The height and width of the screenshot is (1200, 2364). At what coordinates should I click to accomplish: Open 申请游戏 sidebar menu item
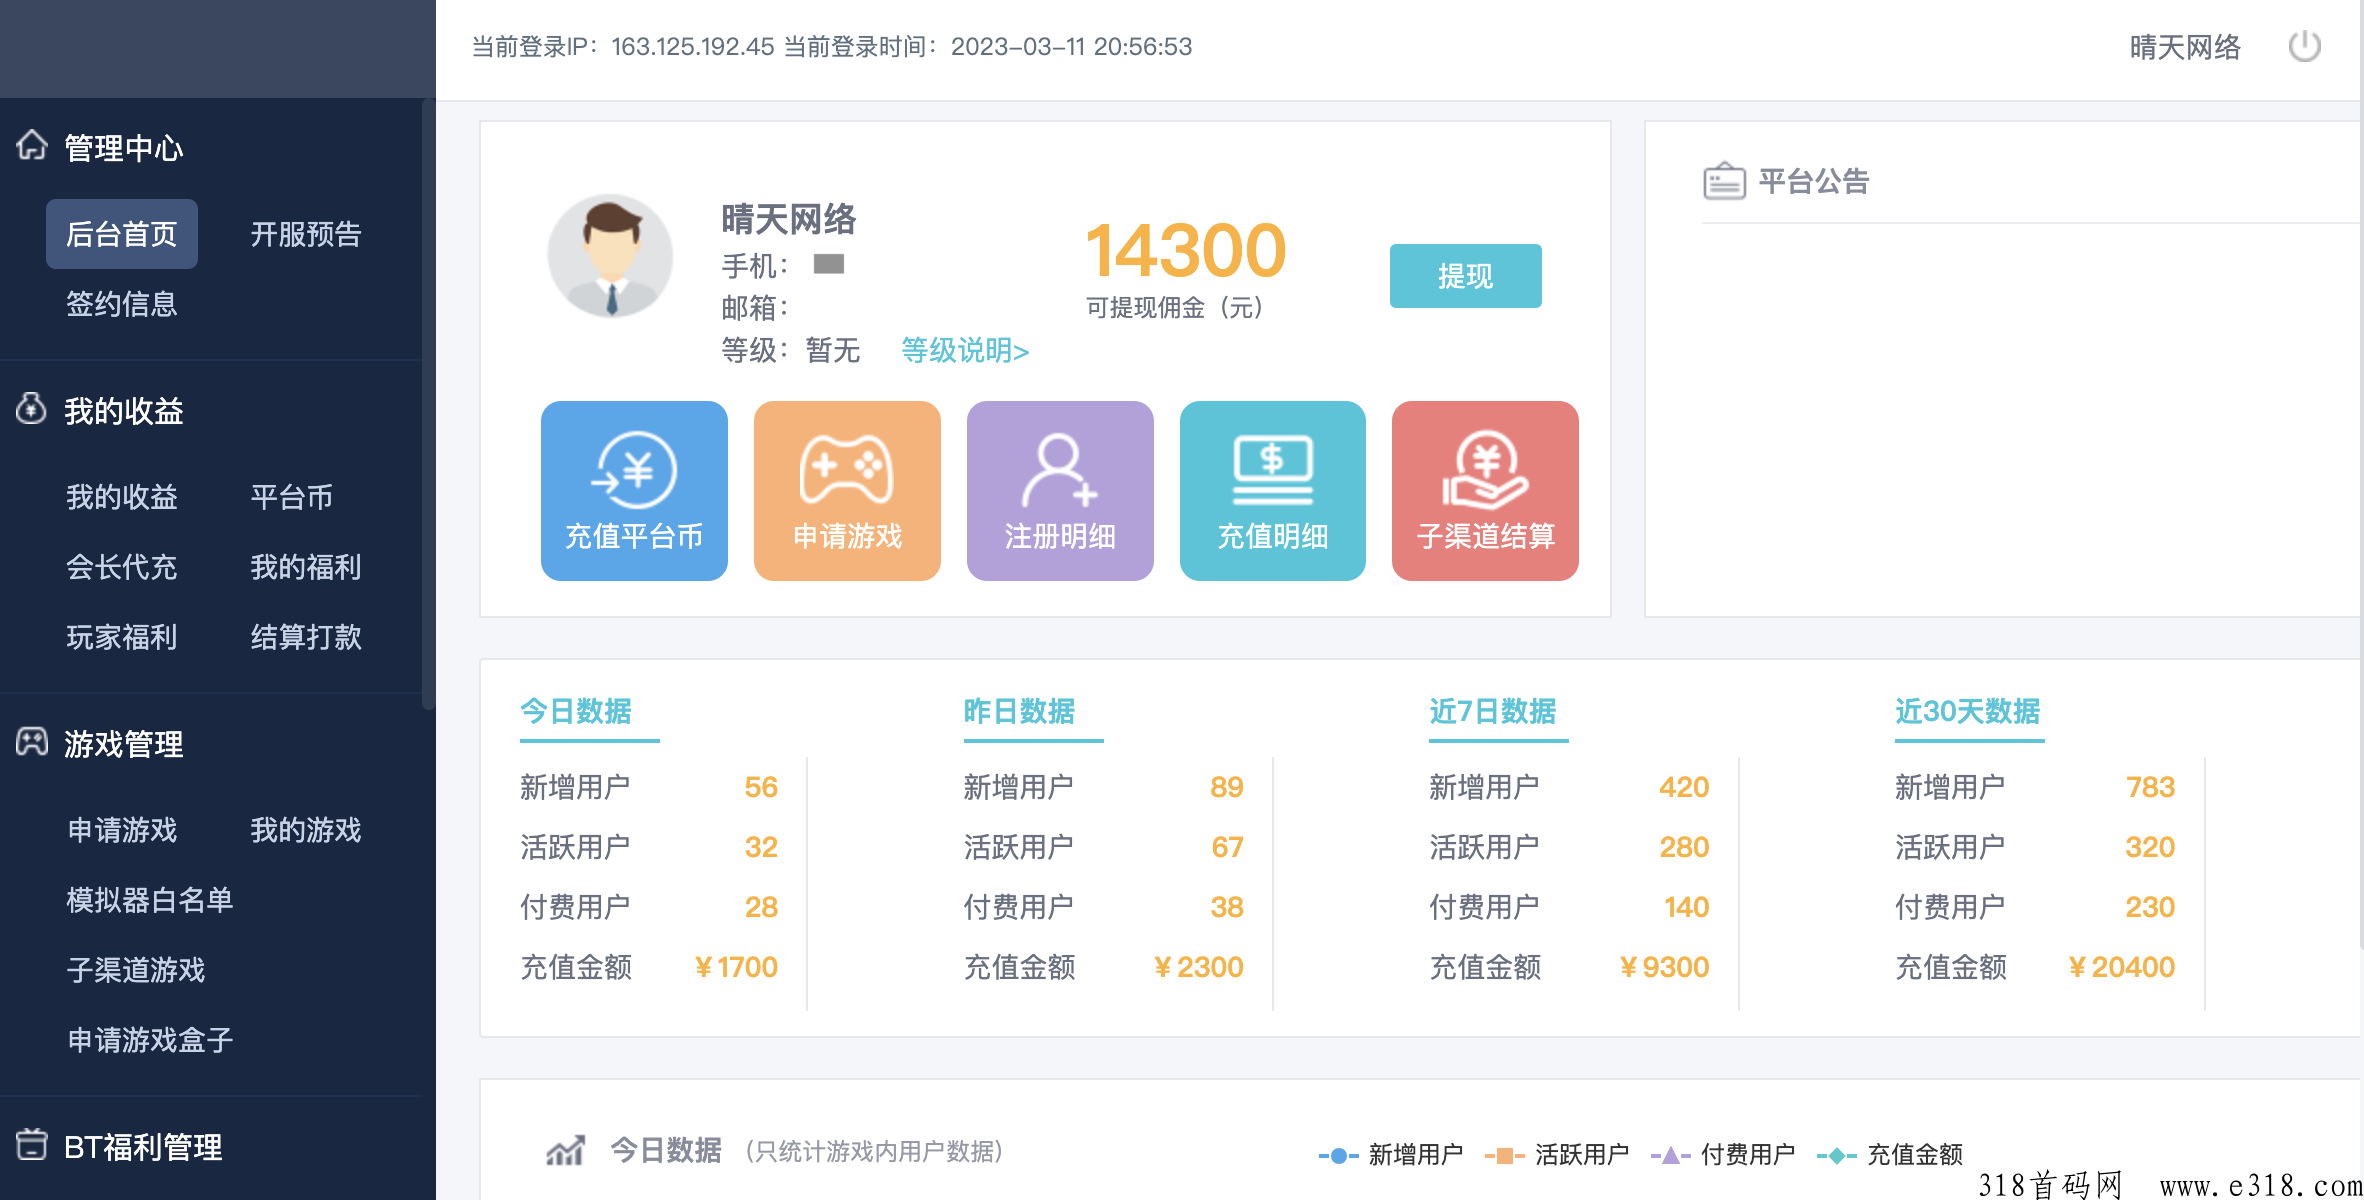coord(122,830)
